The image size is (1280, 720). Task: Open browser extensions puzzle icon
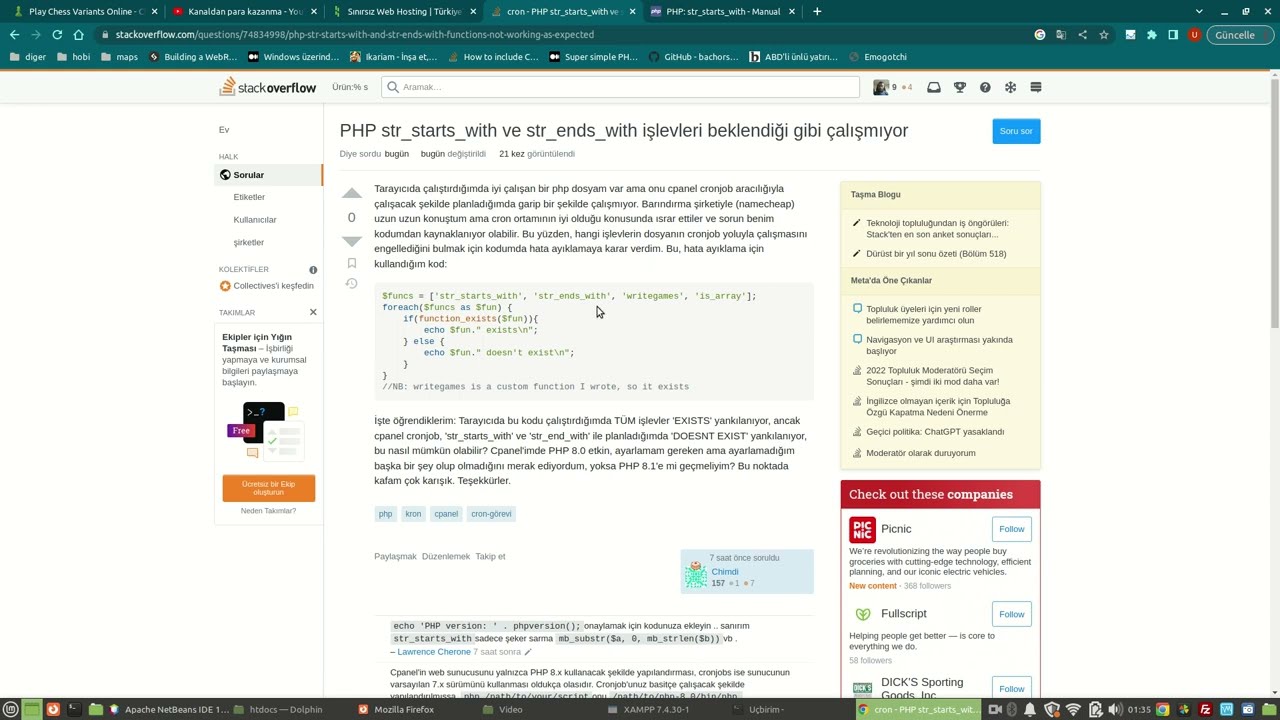tap(1152, 35)
